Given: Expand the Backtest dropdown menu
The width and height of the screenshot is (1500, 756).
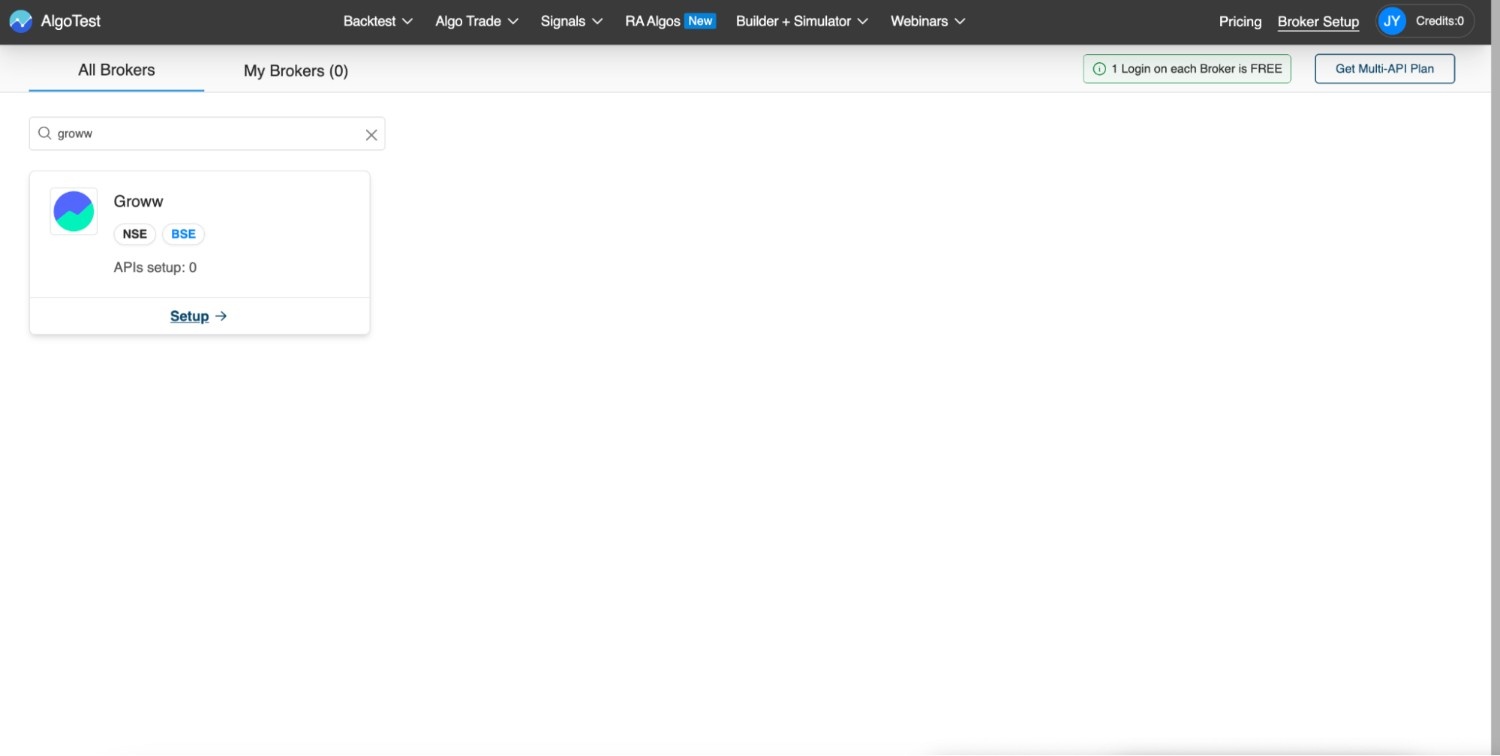Looking at the screenshot, I should tap(378, 21).
